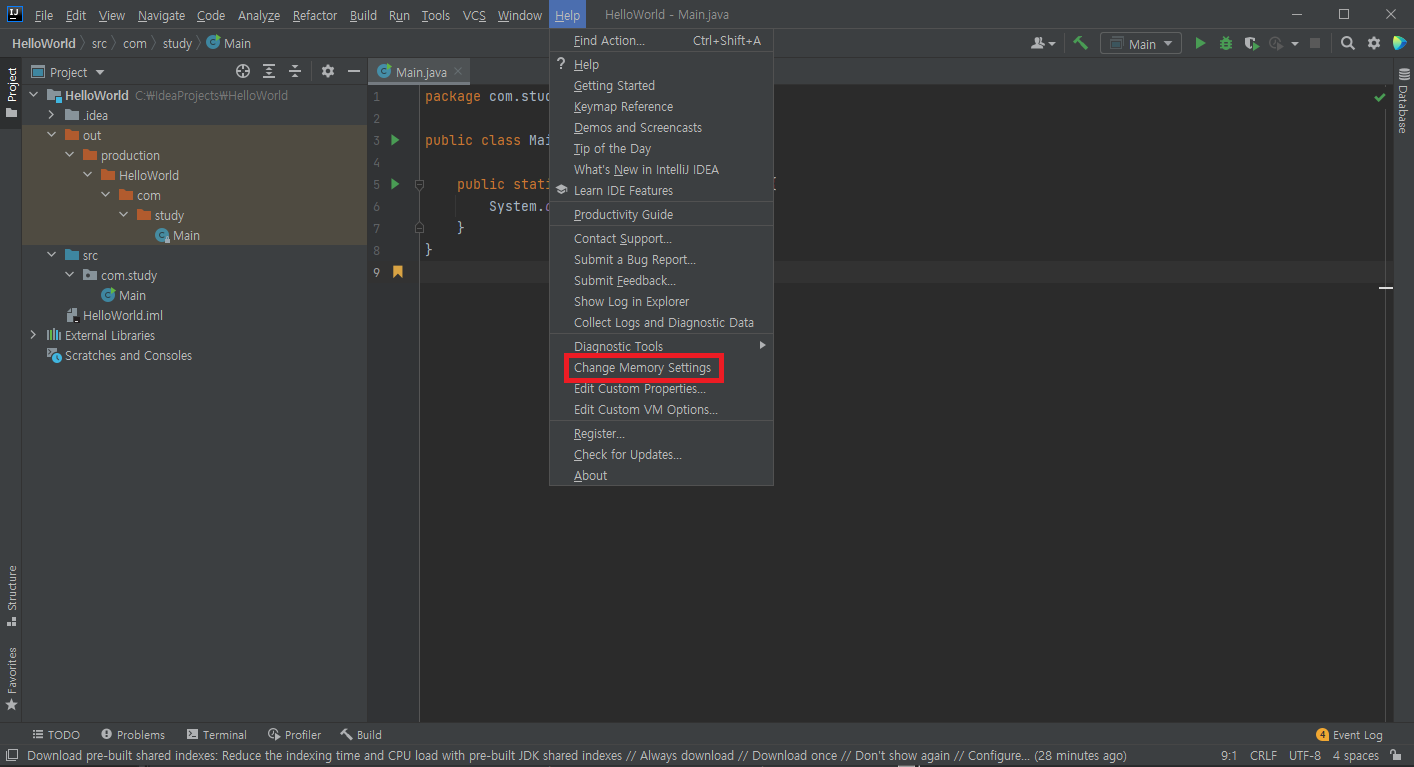
Task: Choose Edit Custom VM Options
Action: pyautogui.click(x=661, y=409)
